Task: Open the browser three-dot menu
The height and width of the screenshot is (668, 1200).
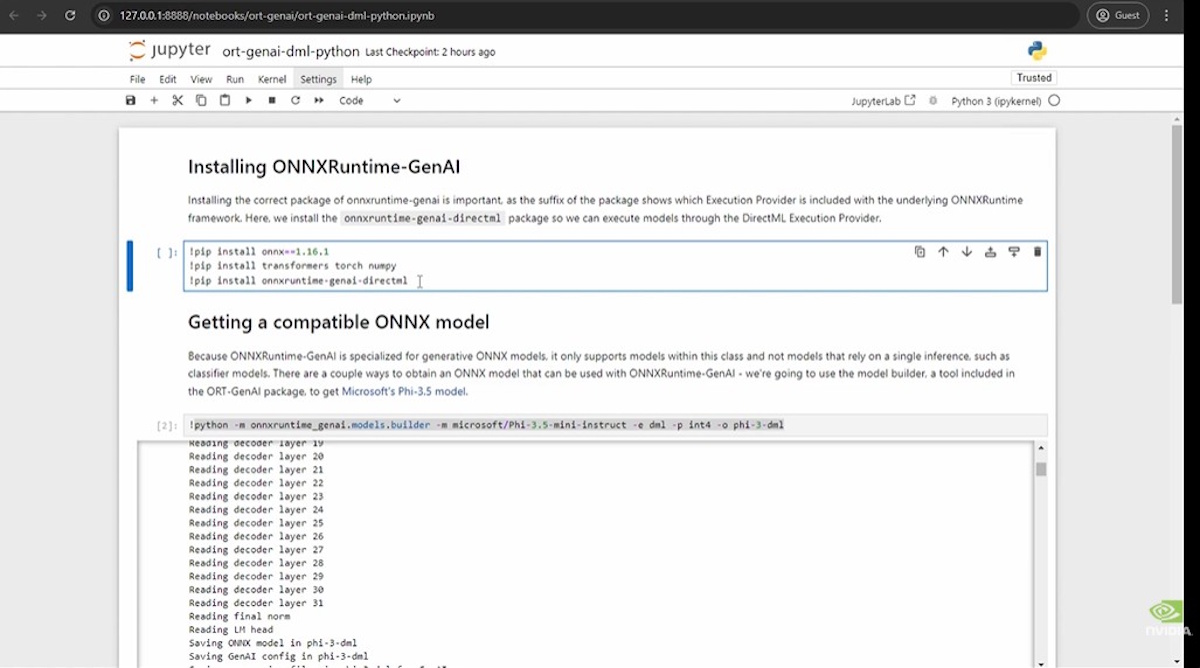Action: pyautogui.click(x=1166, y=15)
